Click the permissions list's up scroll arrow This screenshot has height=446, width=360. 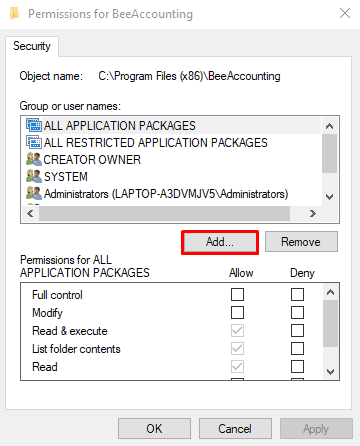[x=330, y=292]
